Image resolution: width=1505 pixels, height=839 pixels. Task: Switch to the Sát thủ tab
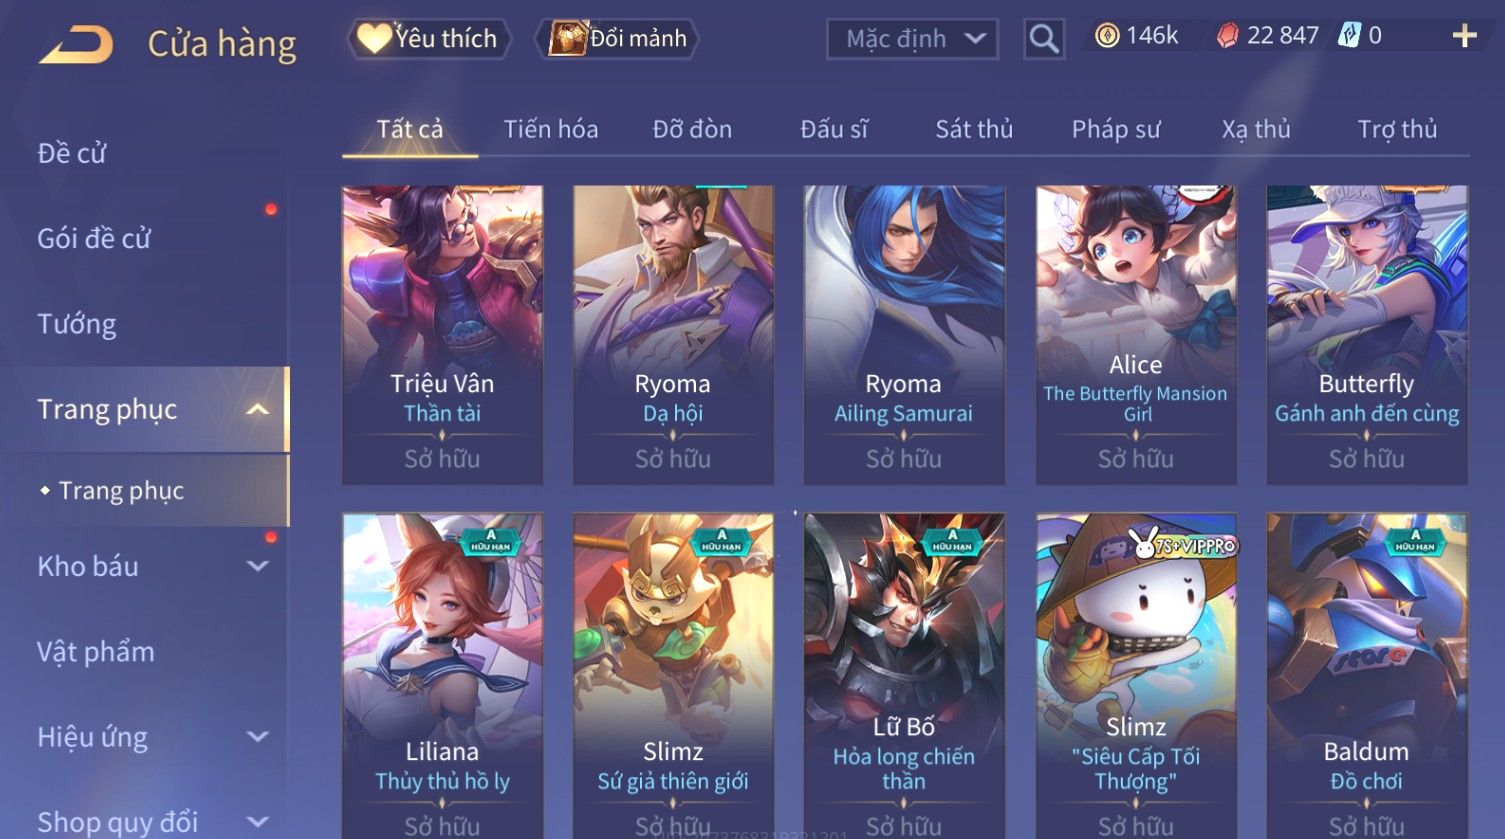pyautogui.click(x=974, y=129)
